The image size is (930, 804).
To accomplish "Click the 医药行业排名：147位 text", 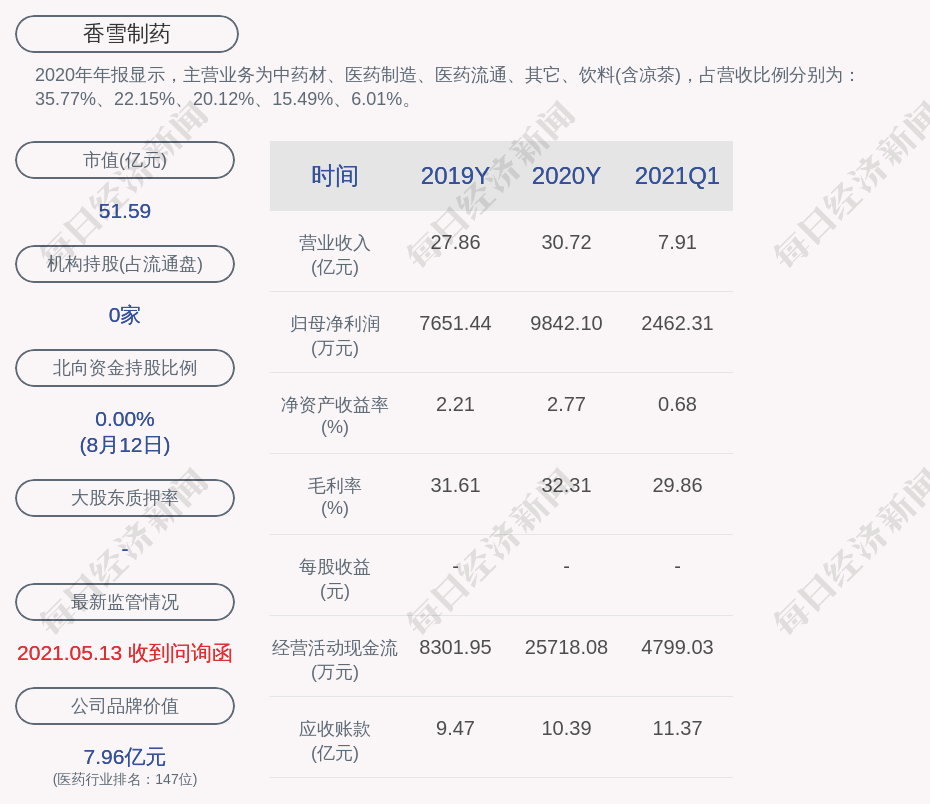I will [125, 779].
